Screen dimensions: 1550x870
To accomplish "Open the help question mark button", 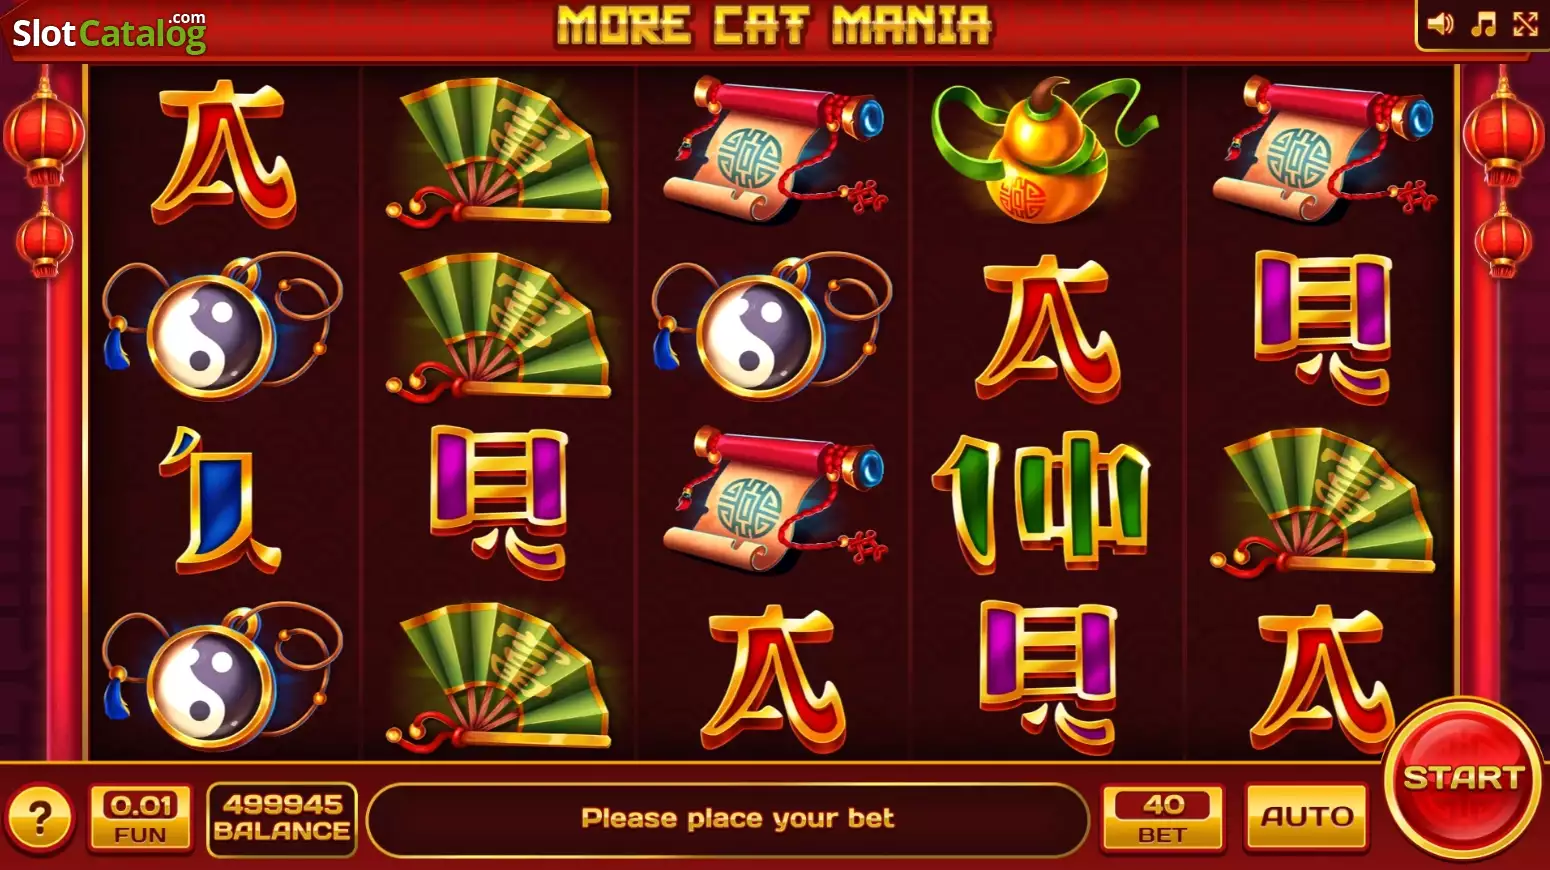I will click(x=40, y=820).
